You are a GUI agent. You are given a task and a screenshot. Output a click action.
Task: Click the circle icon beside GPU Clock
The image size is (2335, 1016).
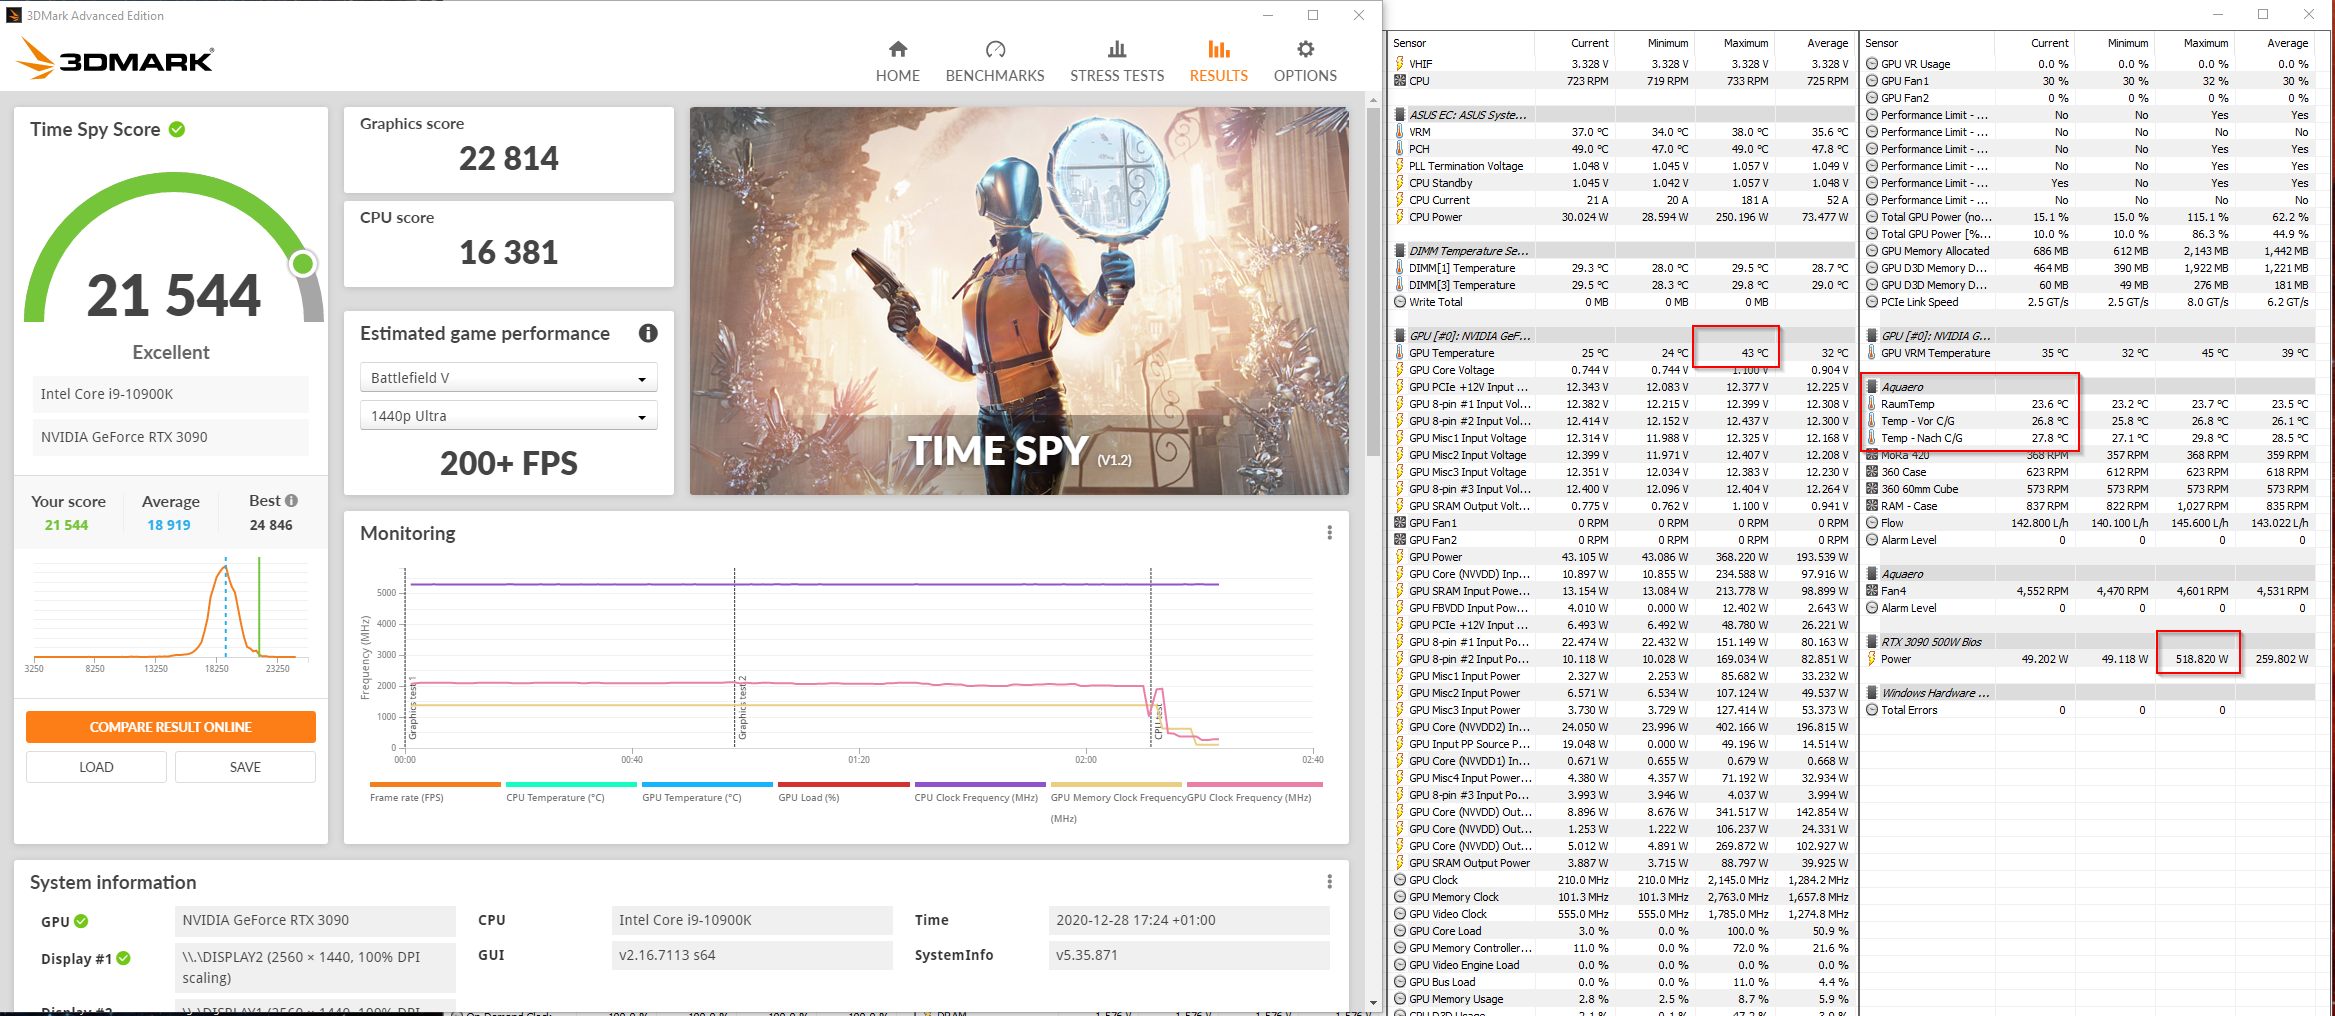pyautogui.click(x=1400, y=880)
